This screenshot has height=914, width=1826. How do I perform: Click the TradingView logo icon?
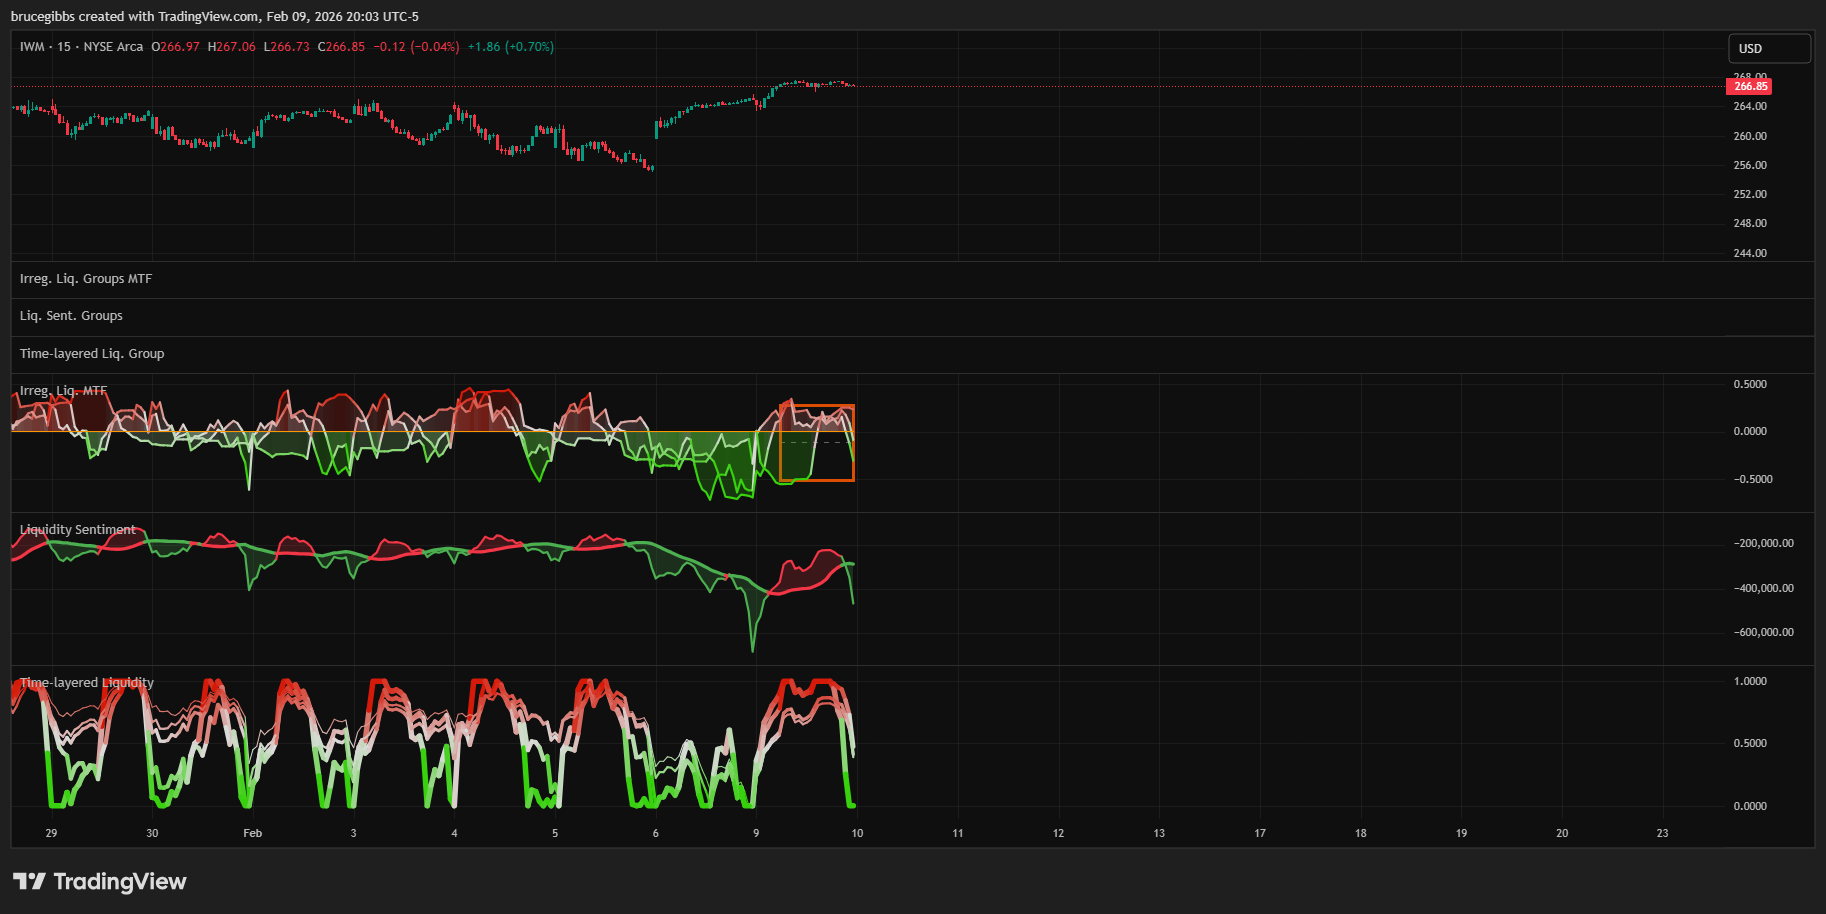(29, 881)
